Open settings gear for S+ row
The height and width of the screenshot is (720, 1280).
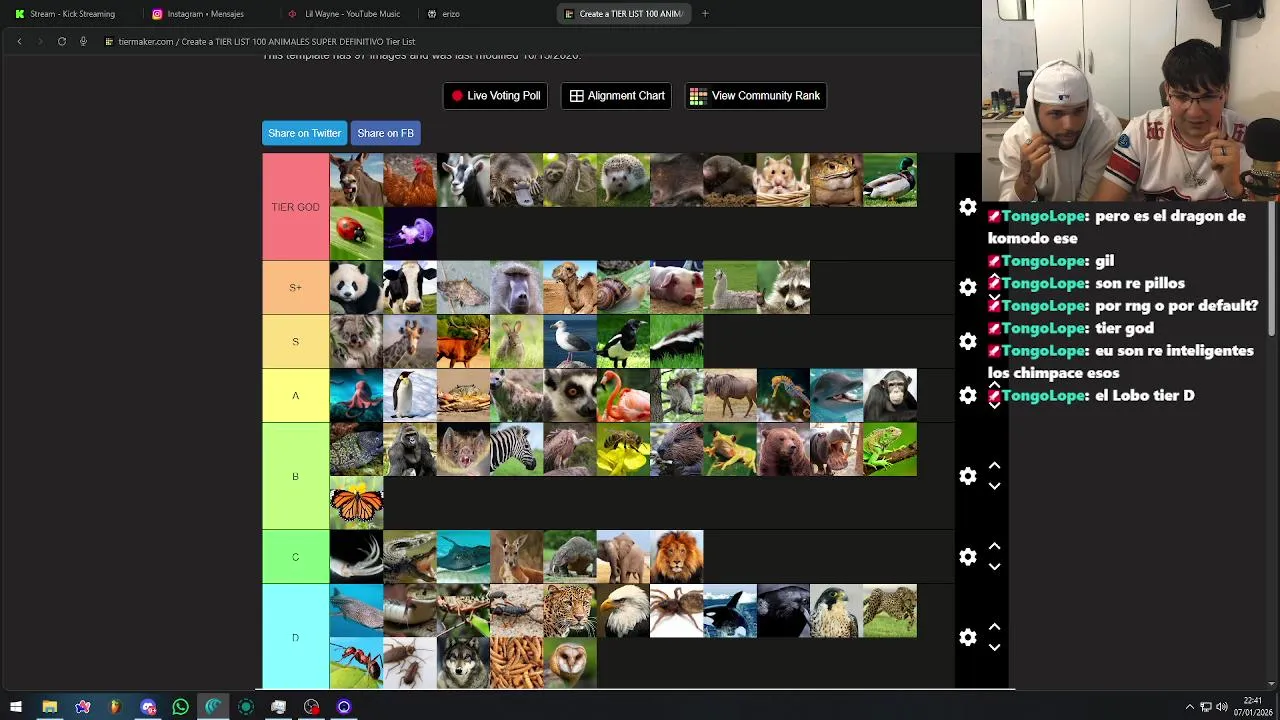tap(967, 288)
